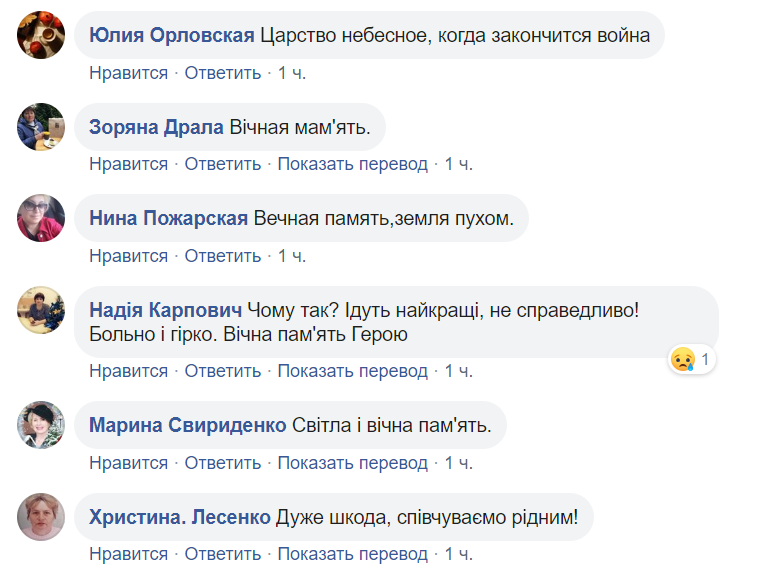Open Христина Лесенко's avatar photo
Viewport: 763px width, 577px height.
click(x=42, y=517)
